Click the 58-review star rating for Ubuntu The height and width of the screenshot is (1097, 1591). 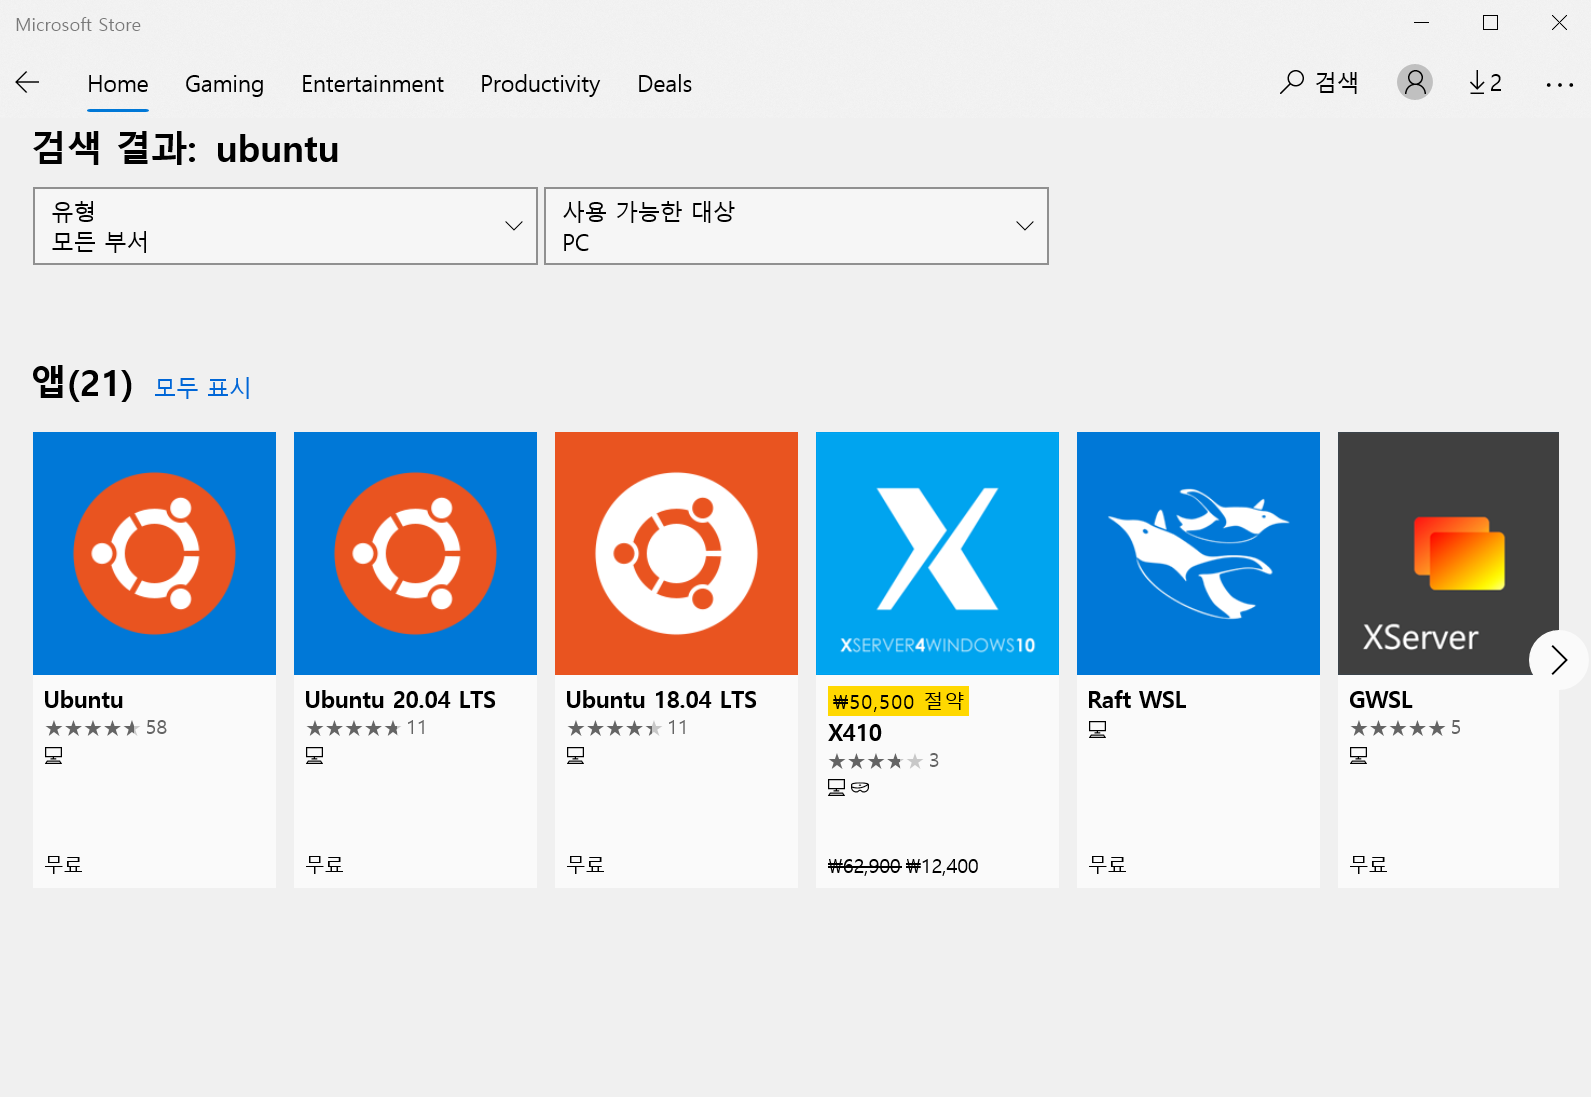tap(106, 728)
